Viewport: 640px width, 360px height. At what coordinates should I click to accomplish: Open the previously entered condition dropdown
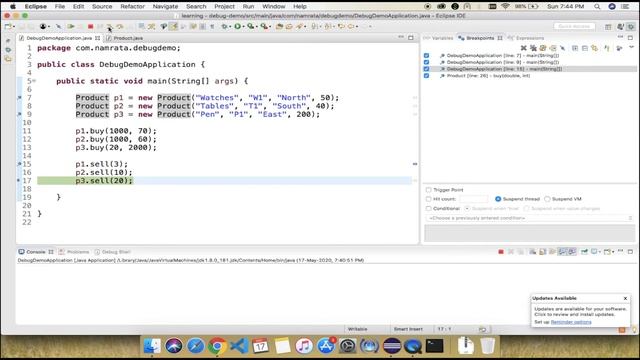pos(529,218)
